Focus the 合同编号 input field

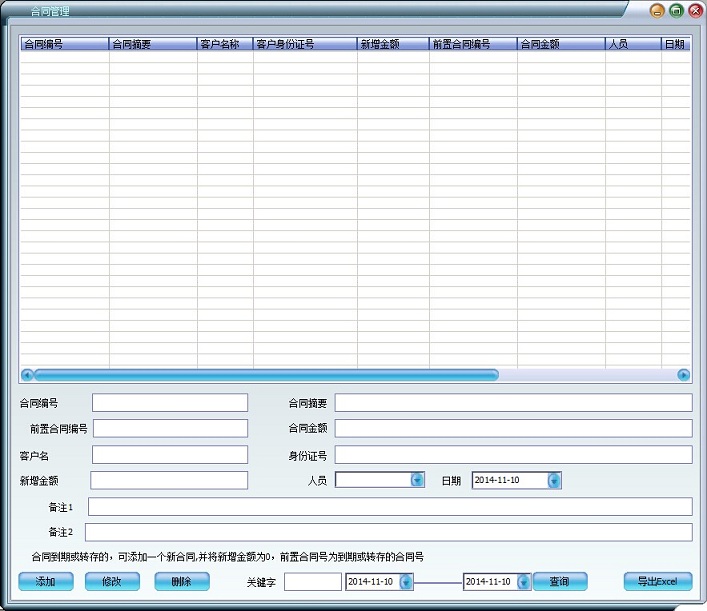pyautogui.click(x=169, y=403)
